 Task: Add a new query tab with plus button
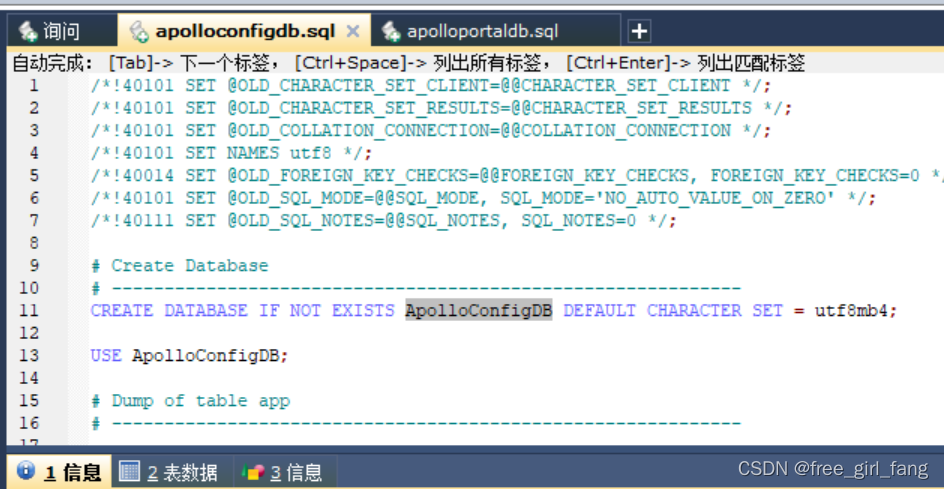(639, 31)
